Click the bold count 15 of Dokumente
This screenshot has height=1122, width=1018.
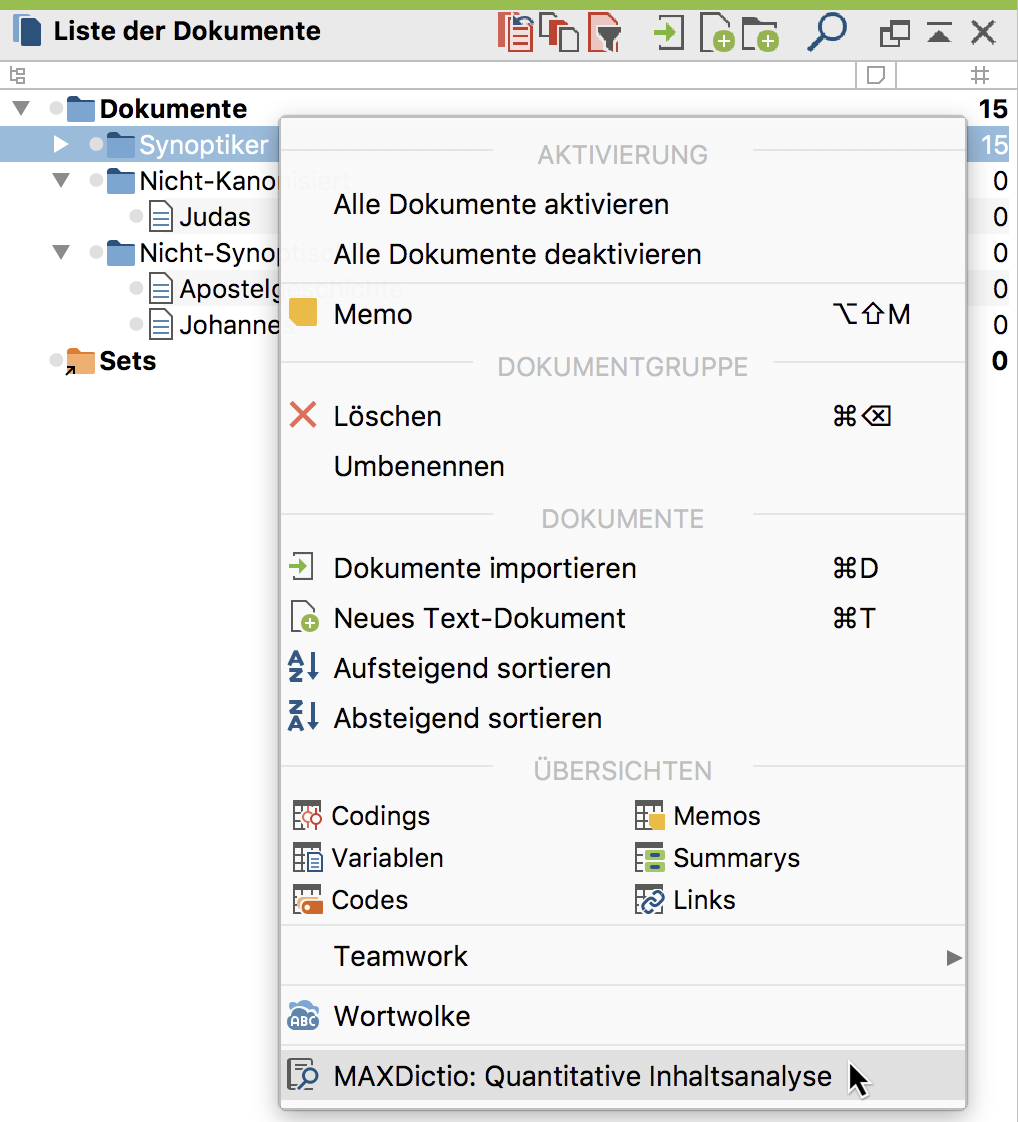[994, 109]
